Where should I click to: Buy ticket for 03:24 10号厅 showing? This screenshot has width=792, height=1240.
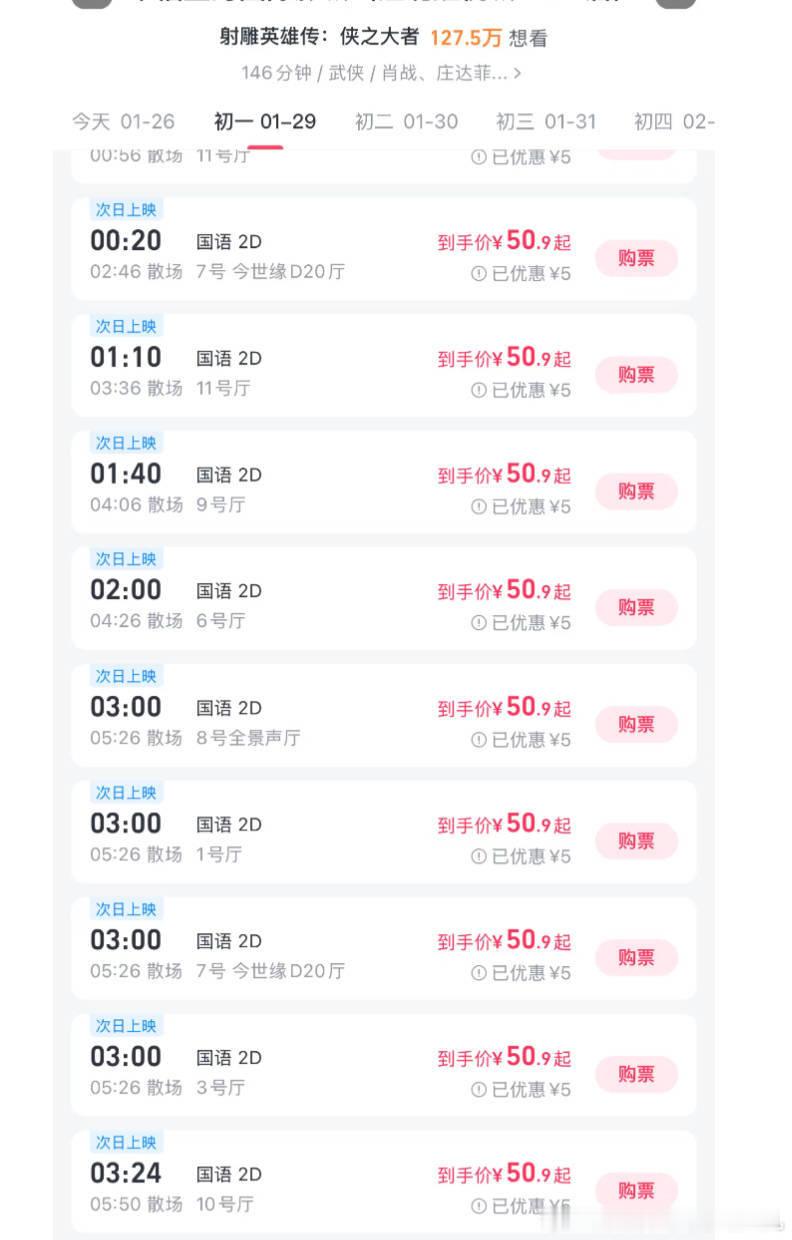(637, 1190)
